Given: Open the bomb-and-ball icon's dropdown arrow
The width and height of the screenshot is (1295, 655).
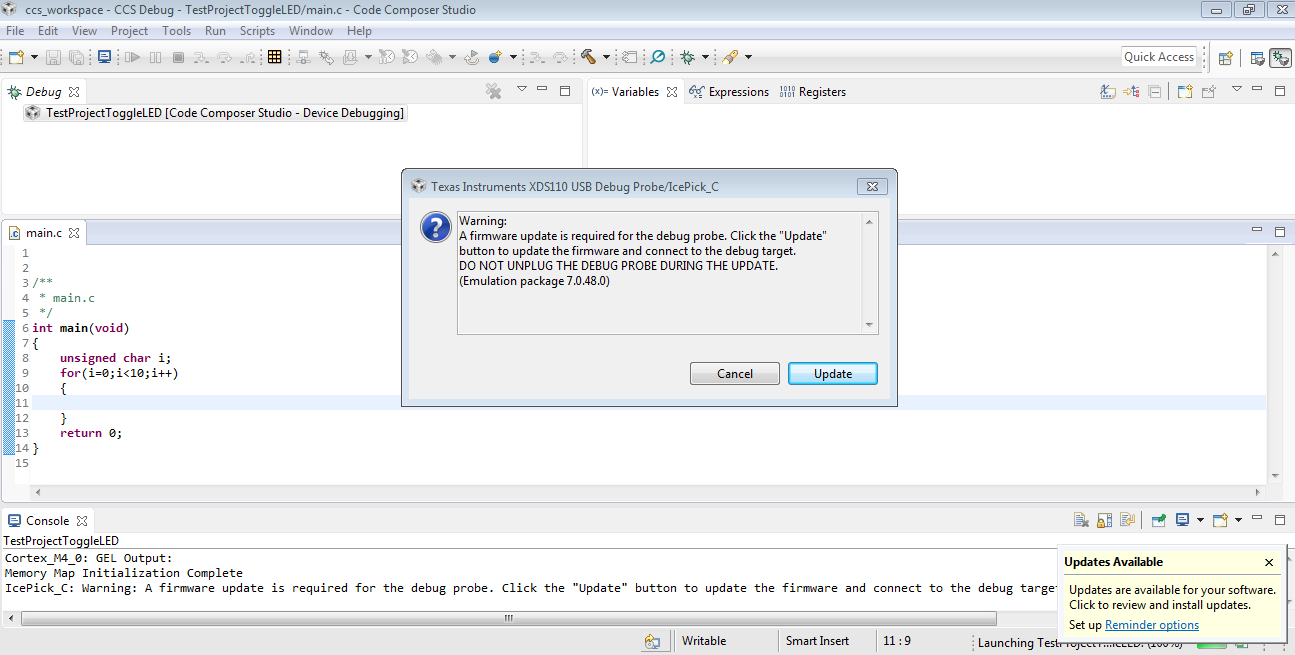Looking at the screenshot, I should 513,57.
